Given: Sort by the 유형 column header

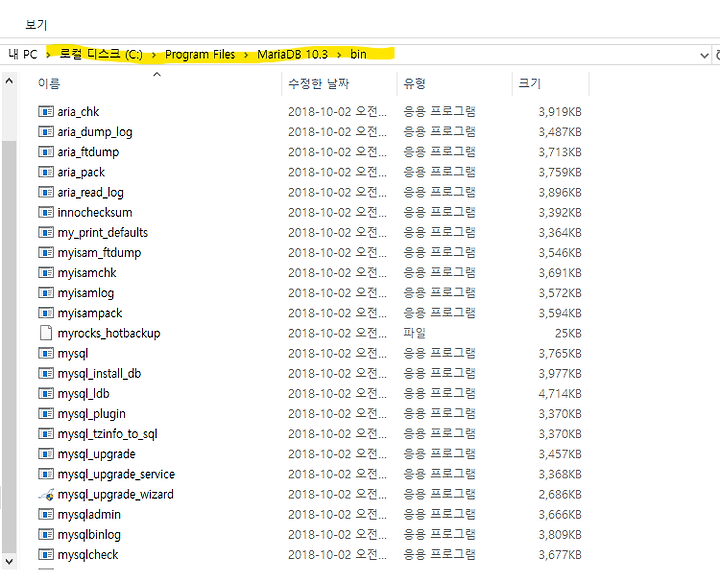Looking at the screenshot, I should point(414,83).
